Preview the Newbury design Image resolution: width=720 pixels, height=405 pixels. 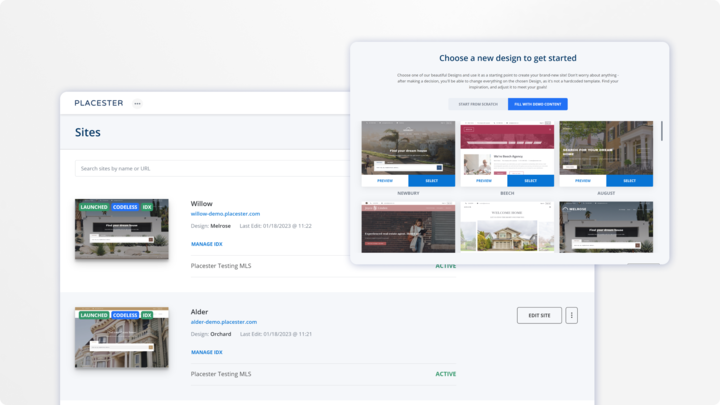click(x=385, y=181)
